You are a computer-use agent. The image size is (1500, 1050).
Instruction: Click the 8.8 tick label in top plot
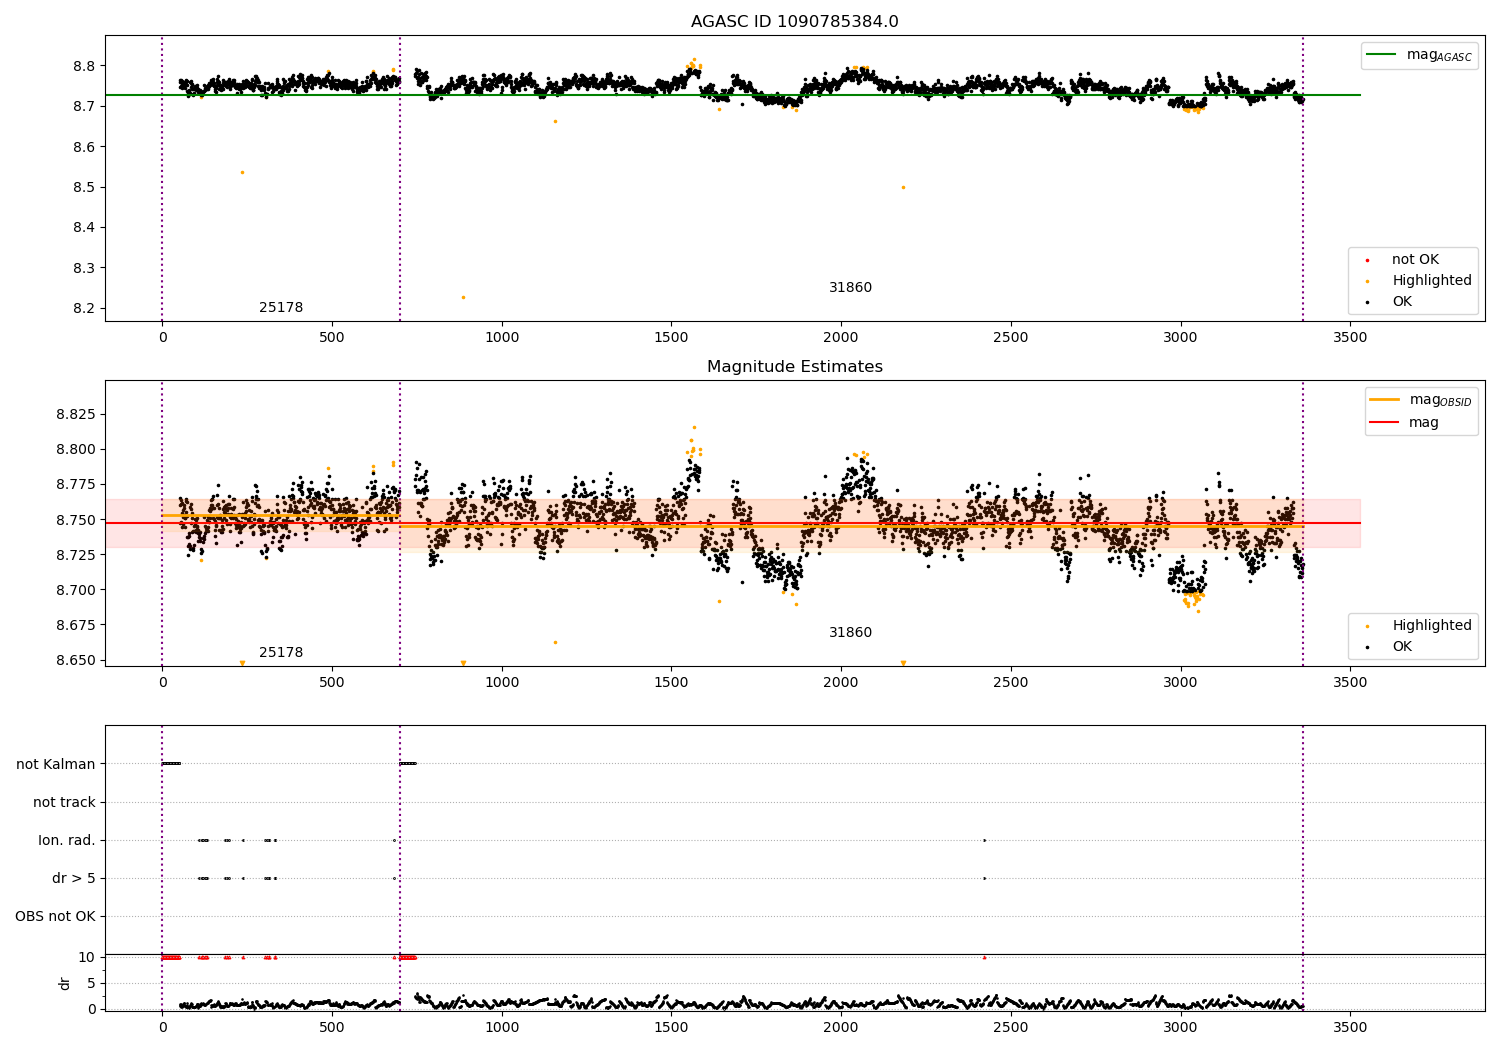(84, 66)
